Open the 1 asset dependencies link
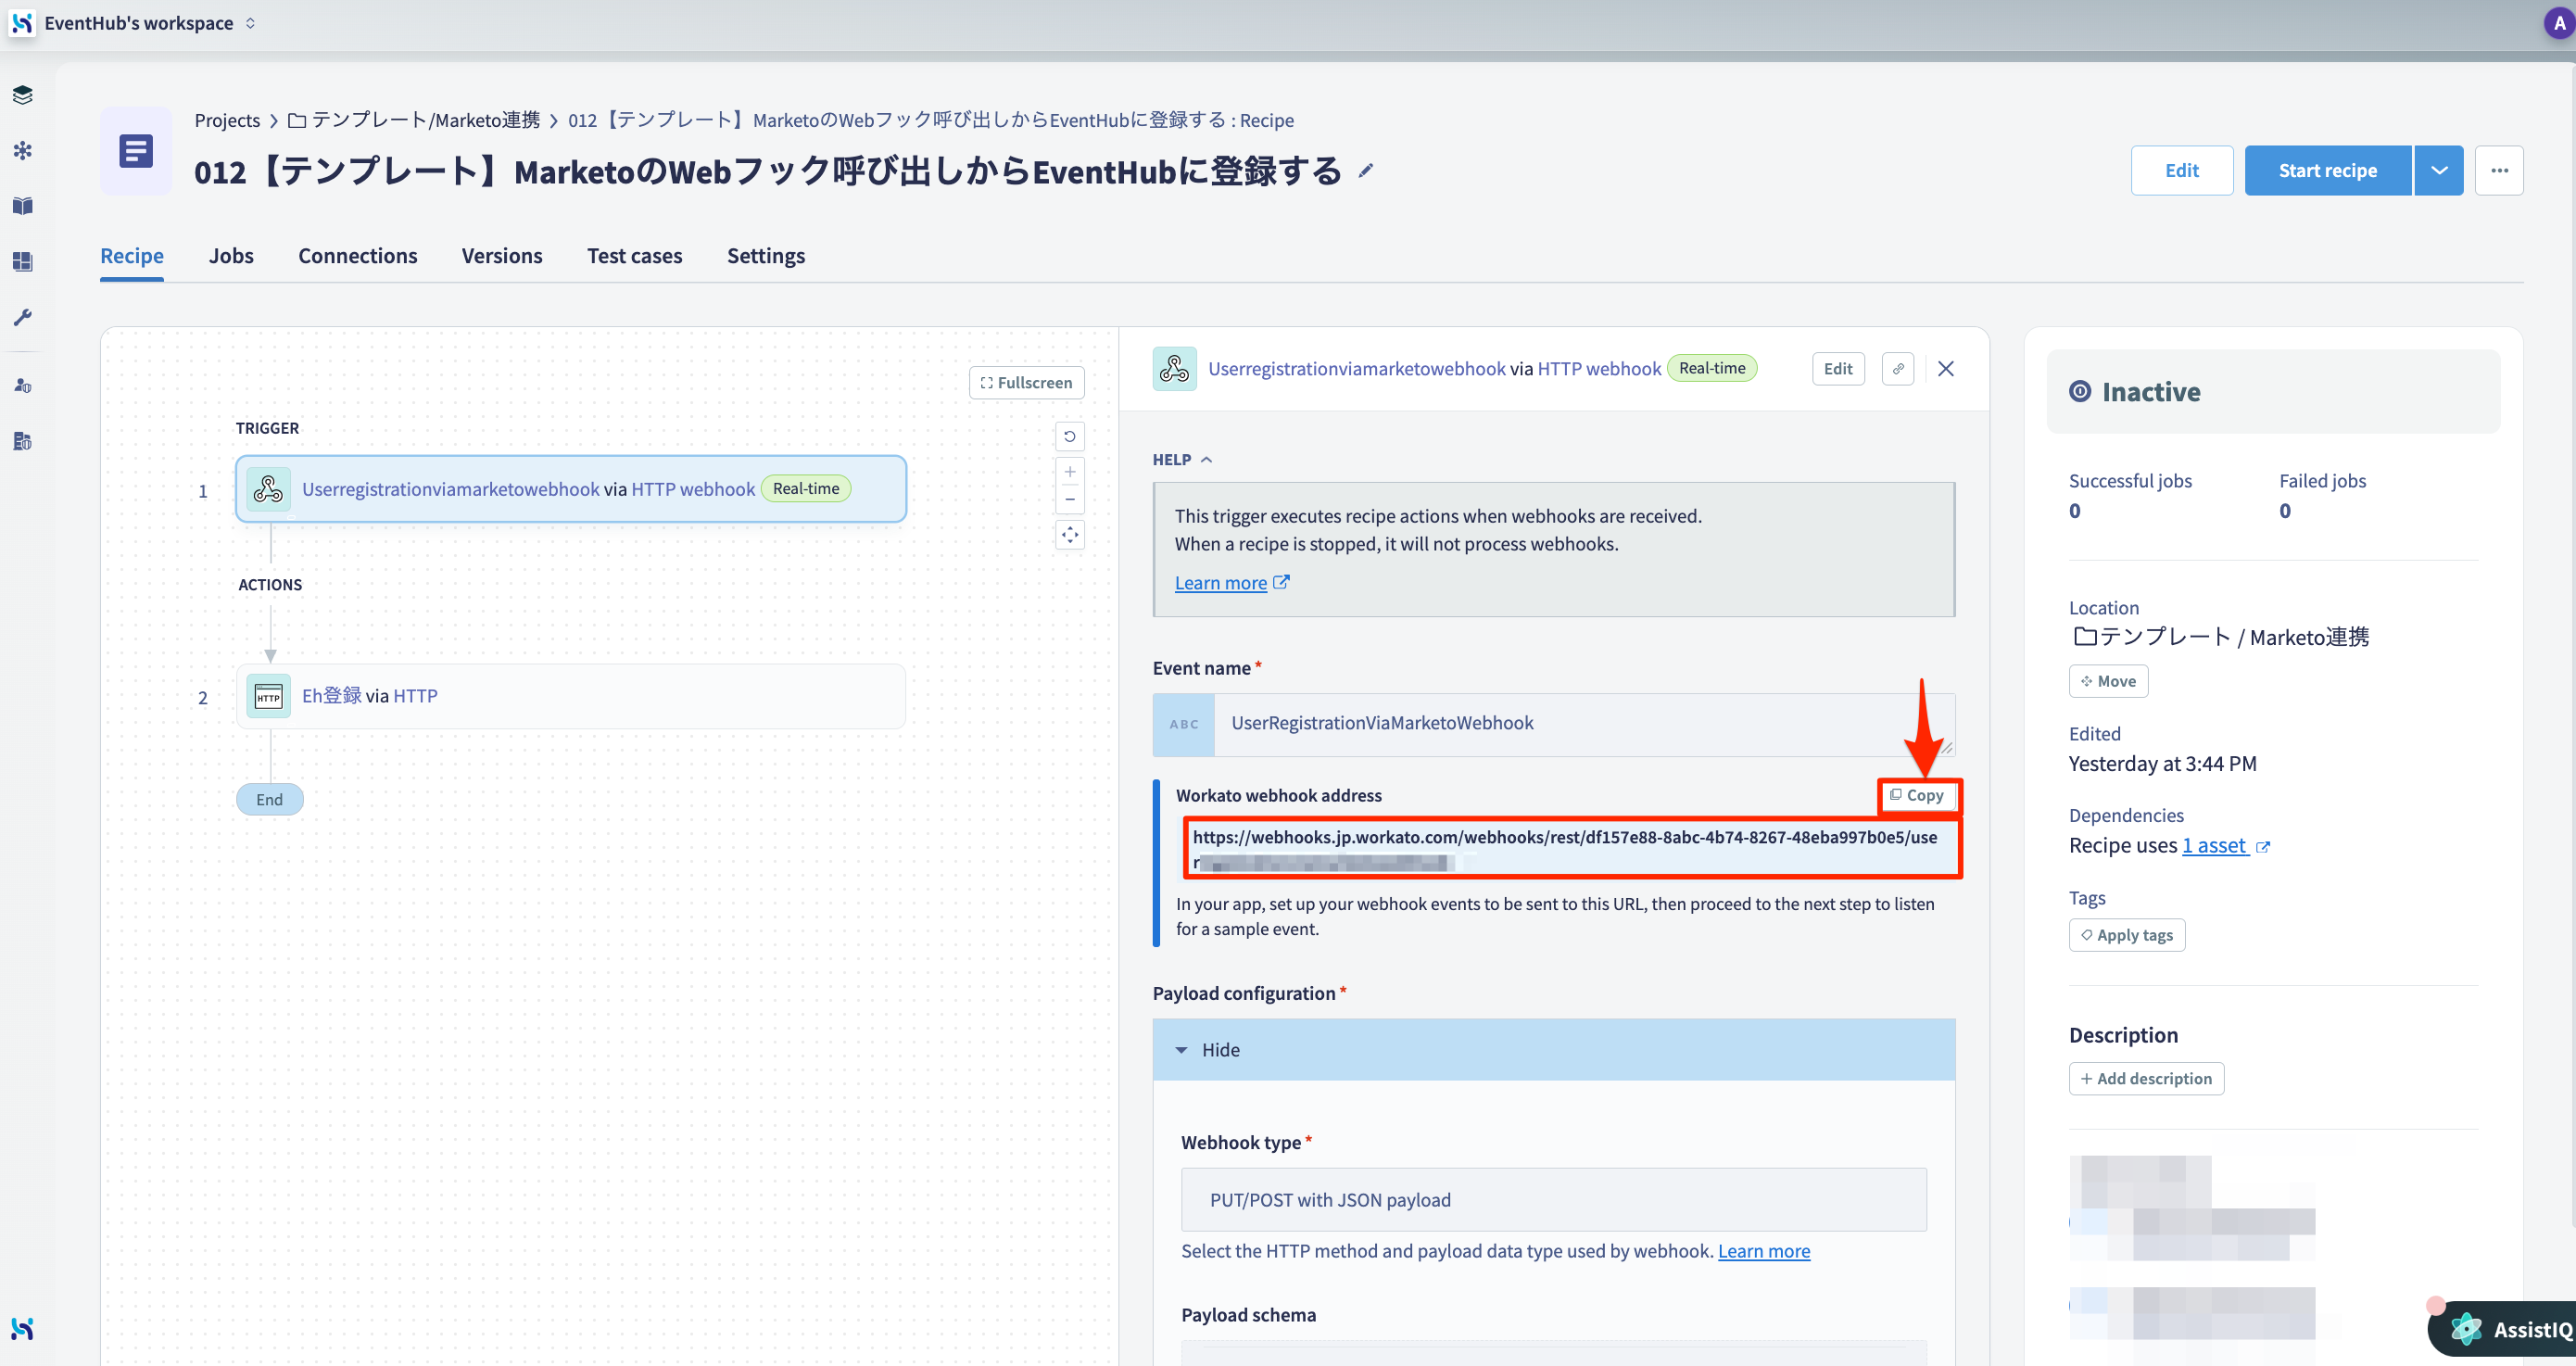 pos(2224,846)
